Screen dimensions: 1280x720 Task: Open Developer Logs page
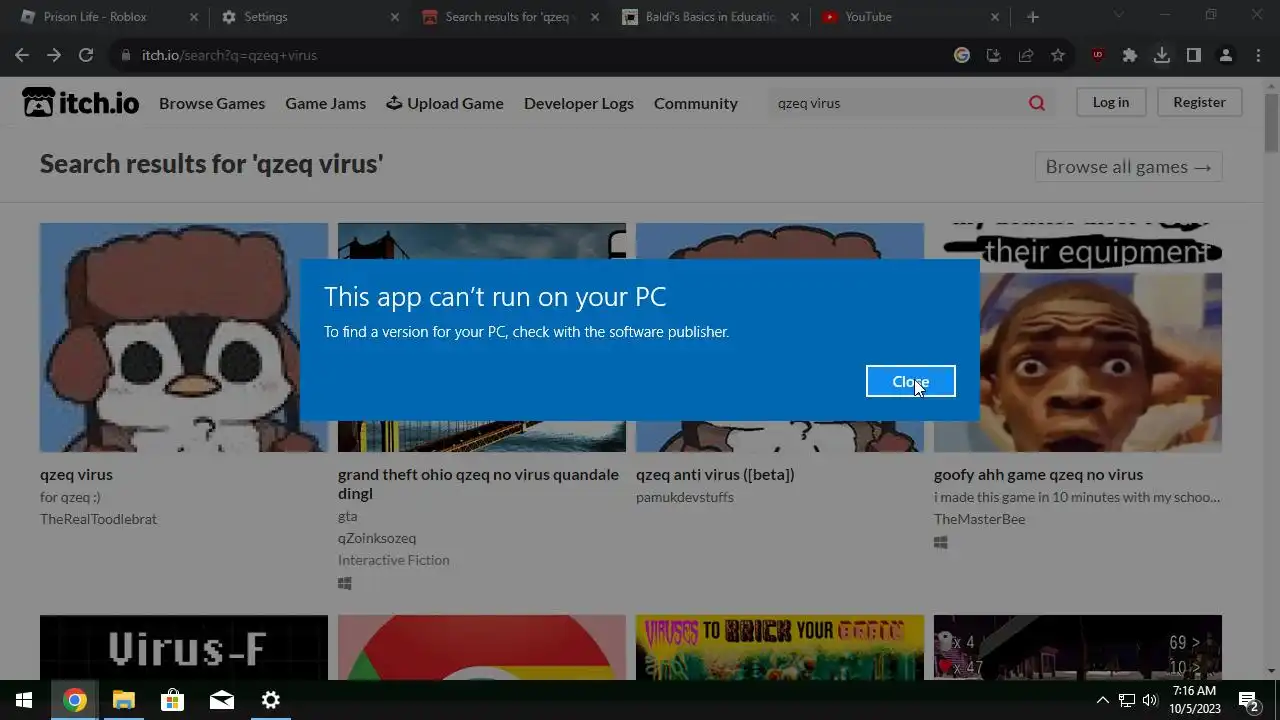[x=579, y=103]
